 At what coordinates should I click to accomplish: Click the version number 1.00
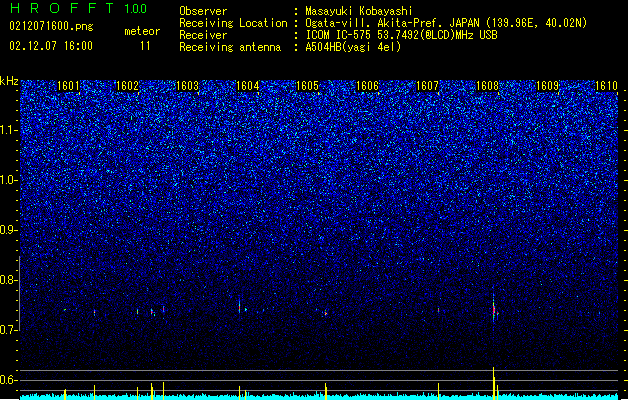click(135, 9)
